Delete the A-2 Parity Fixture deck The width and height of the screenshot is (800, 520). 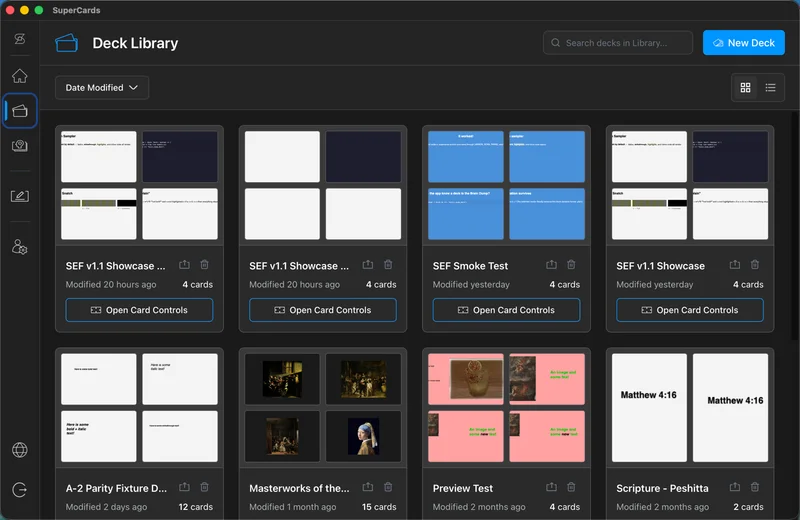204,487
